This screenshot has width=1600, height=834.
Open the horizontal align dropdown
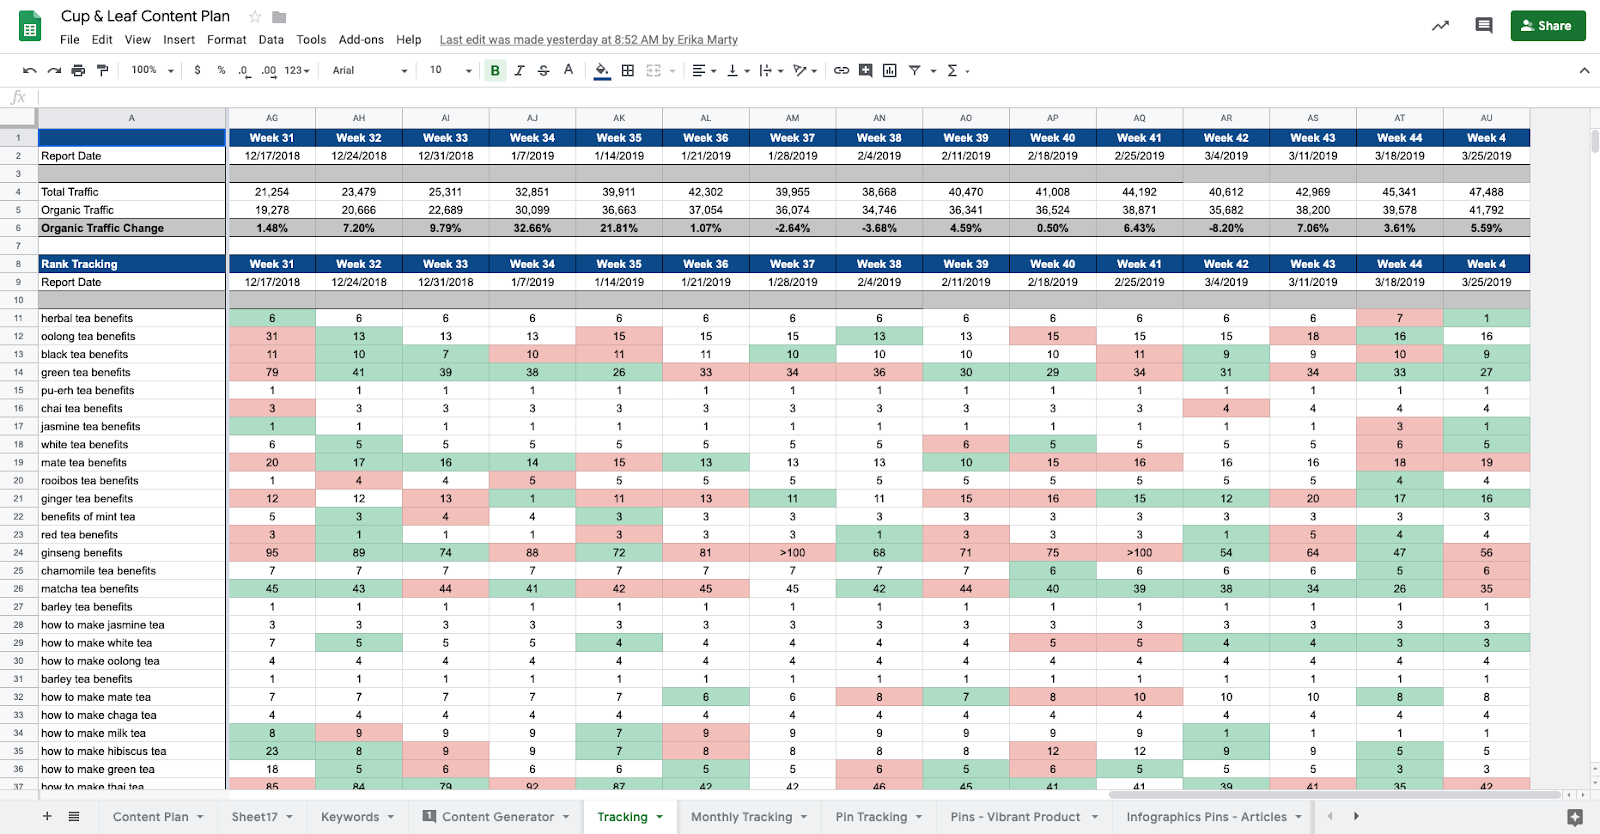tap(703, 71)
